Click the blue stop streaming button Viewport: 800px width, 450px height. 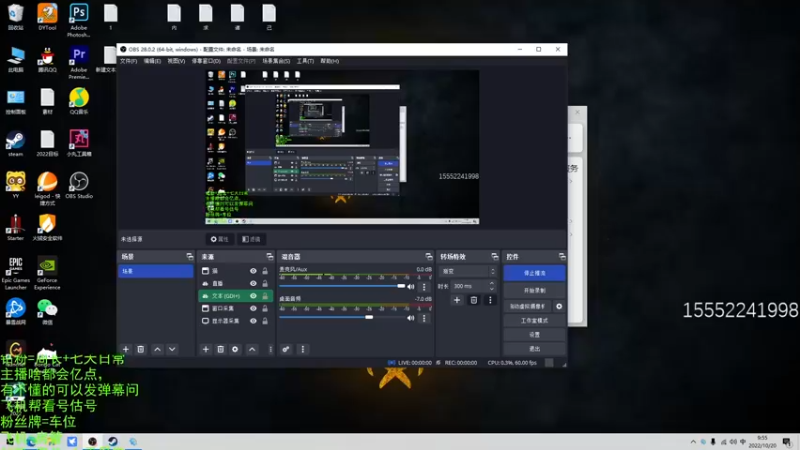pyautogui.click(x=534, y=273)
